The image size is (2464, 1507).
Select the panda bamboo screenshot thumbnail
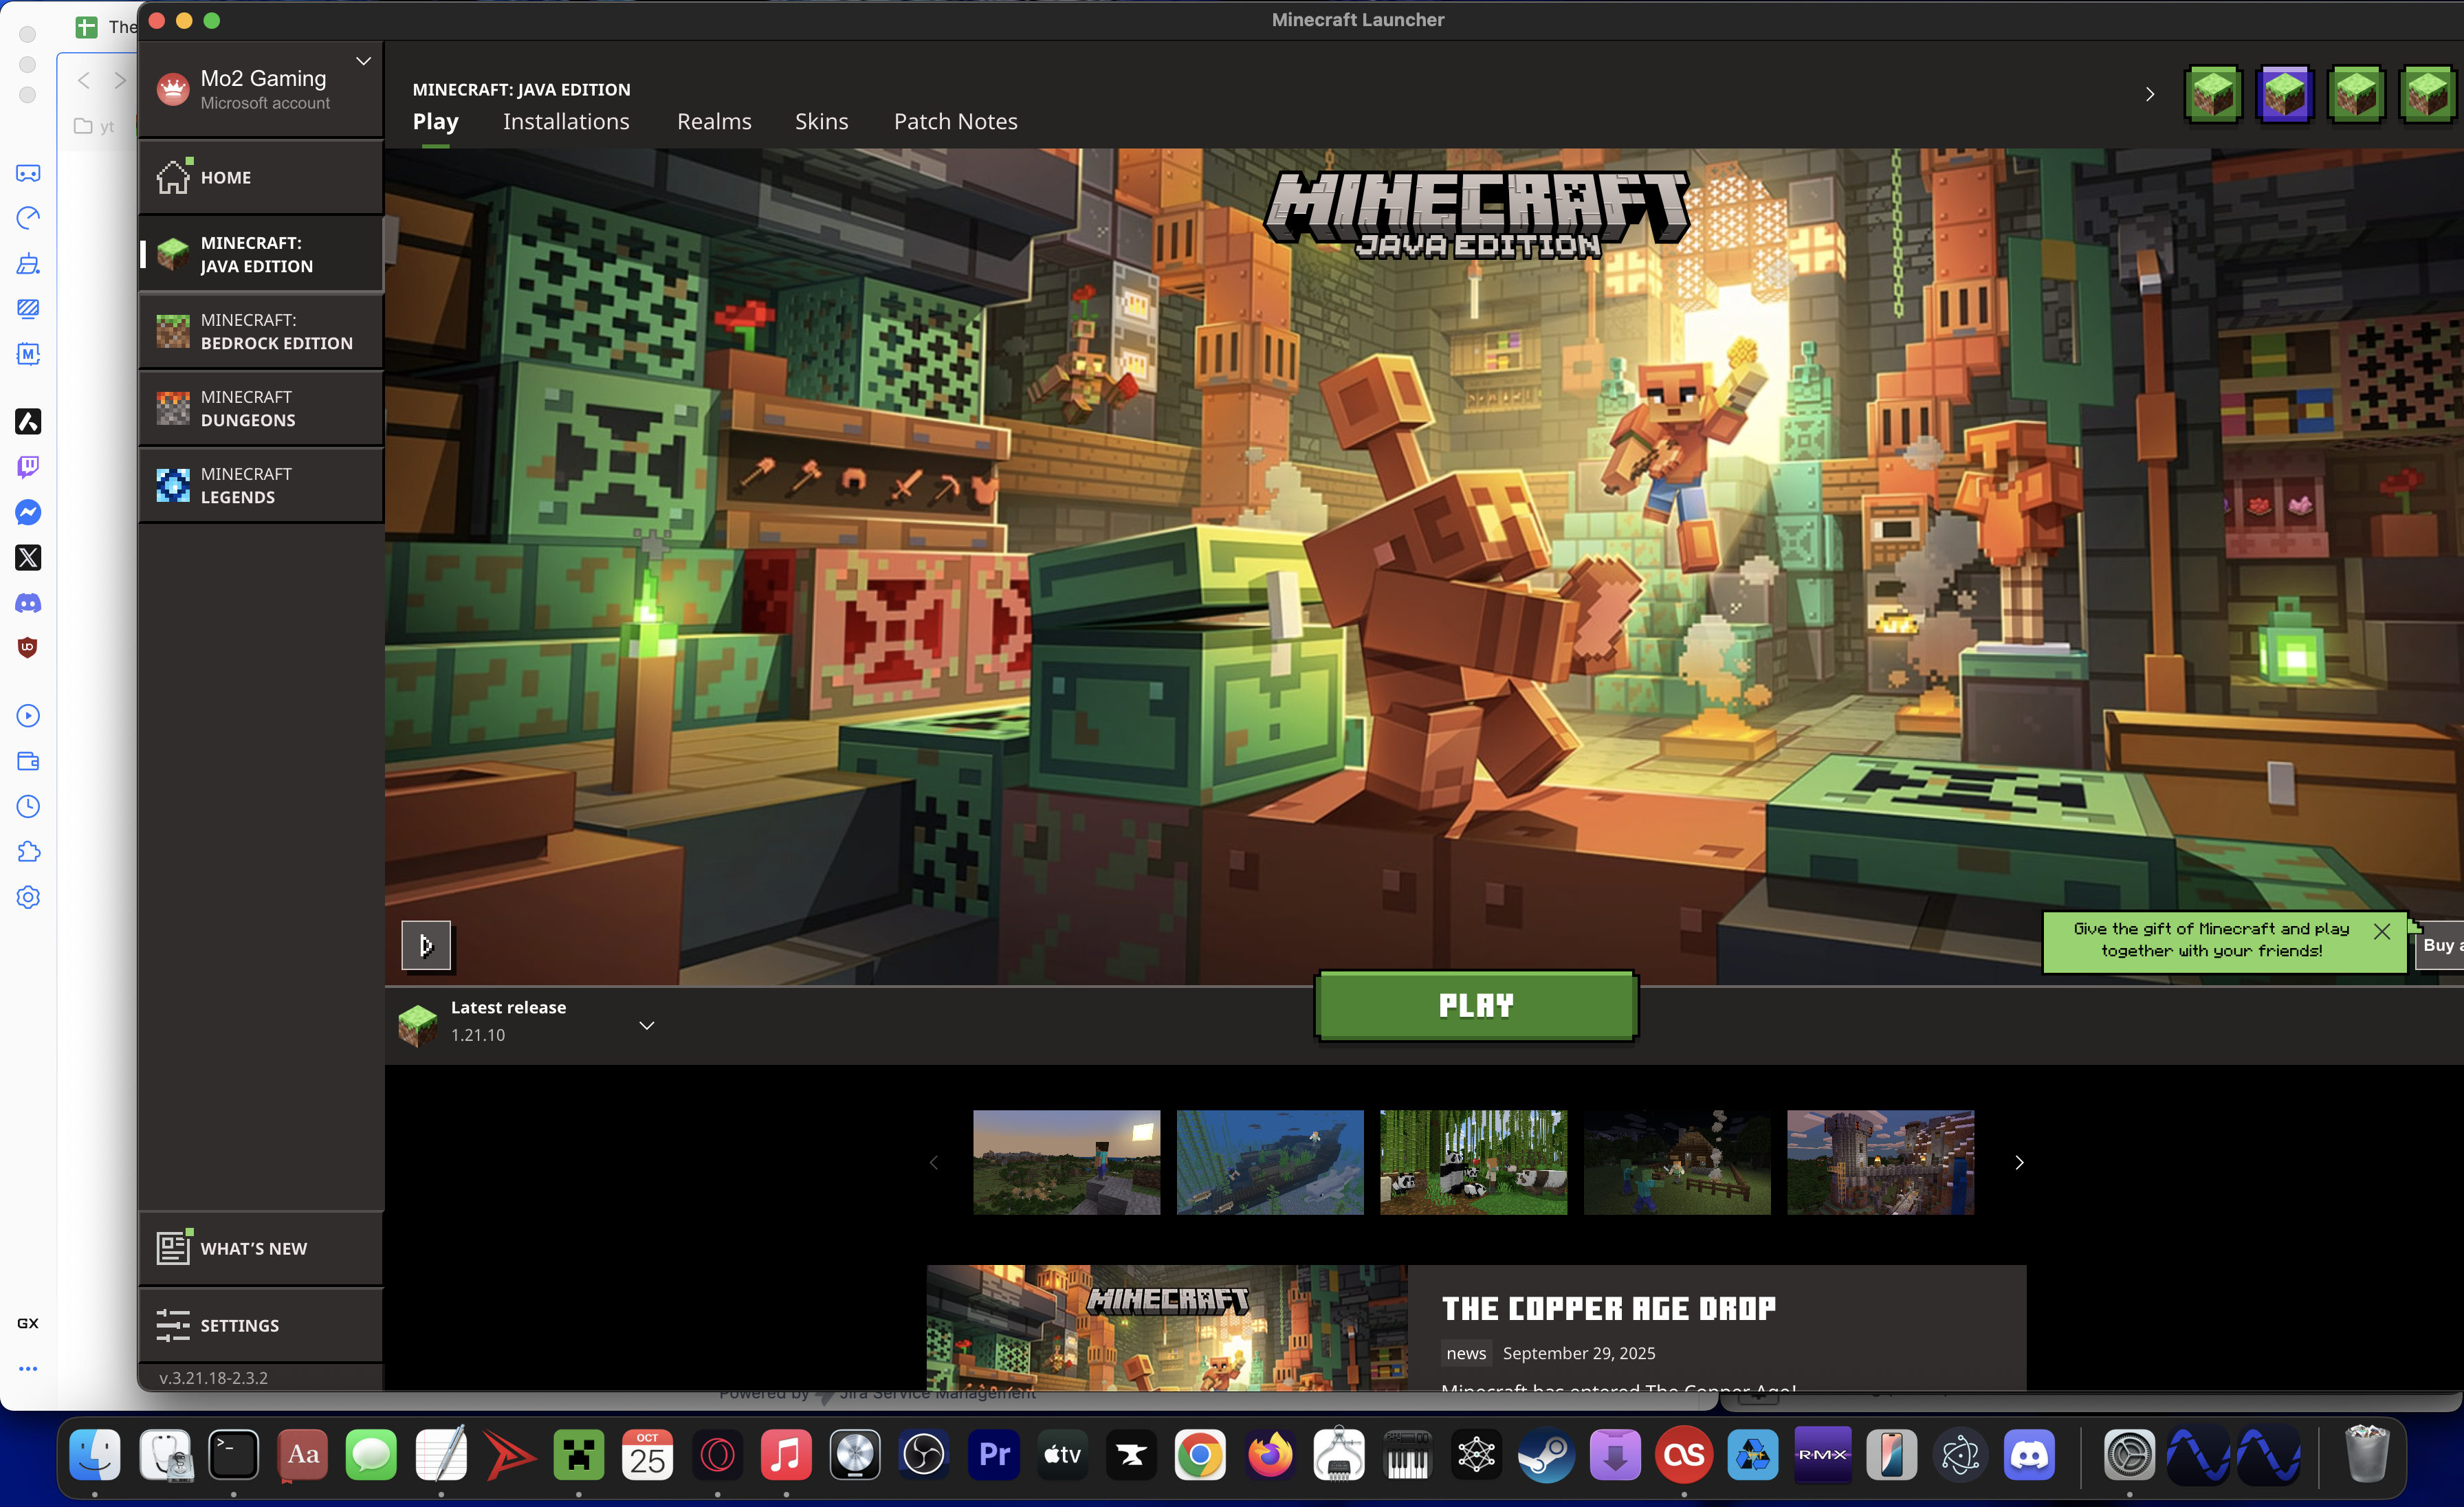click(1473, 1162)
